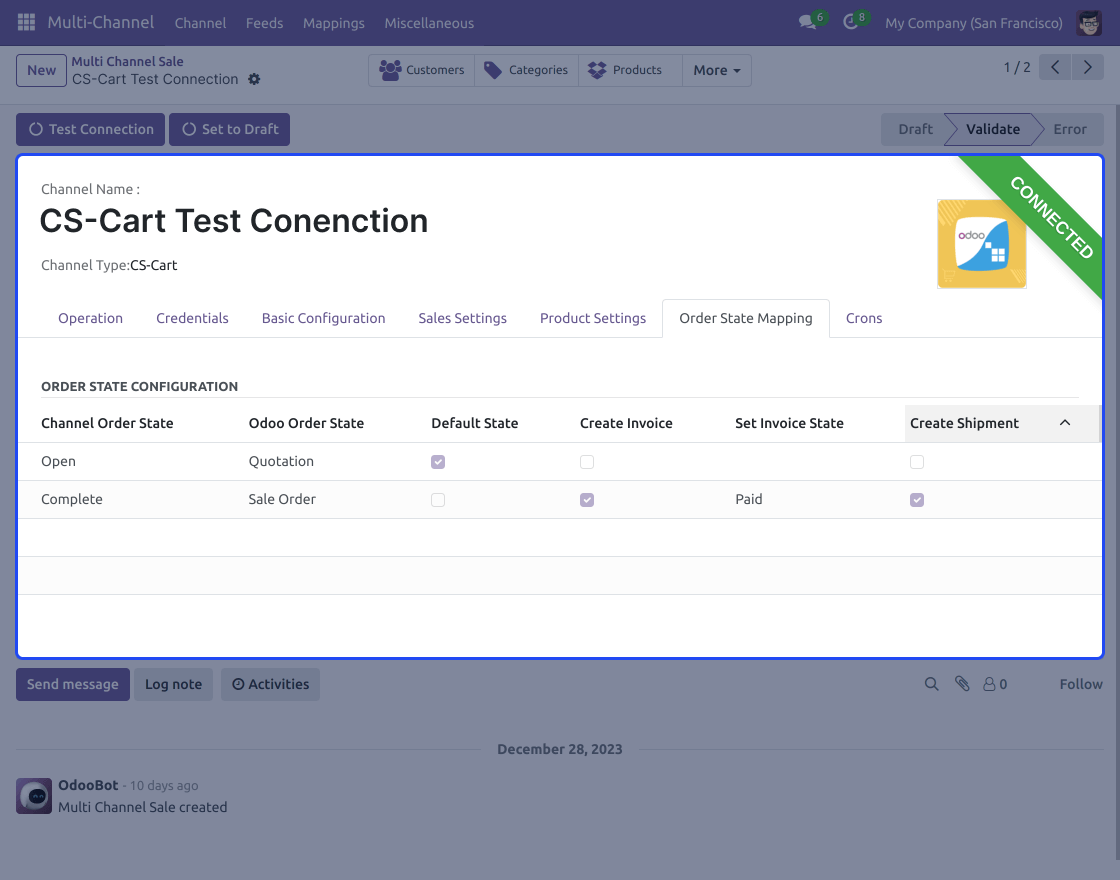Sort by Set Invoice State column header

tap(789, 423)
